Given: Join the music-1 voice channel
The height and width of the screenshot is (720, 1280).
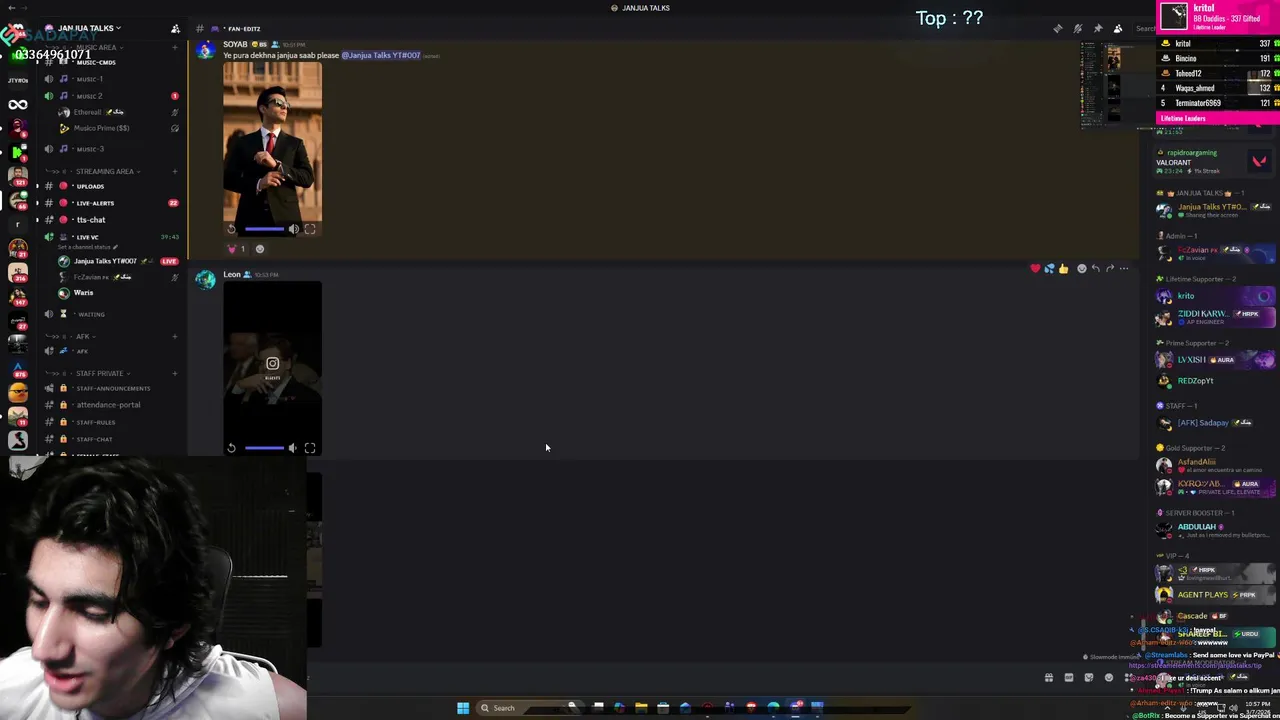Looking at the screenshot, I should (110, 79).
